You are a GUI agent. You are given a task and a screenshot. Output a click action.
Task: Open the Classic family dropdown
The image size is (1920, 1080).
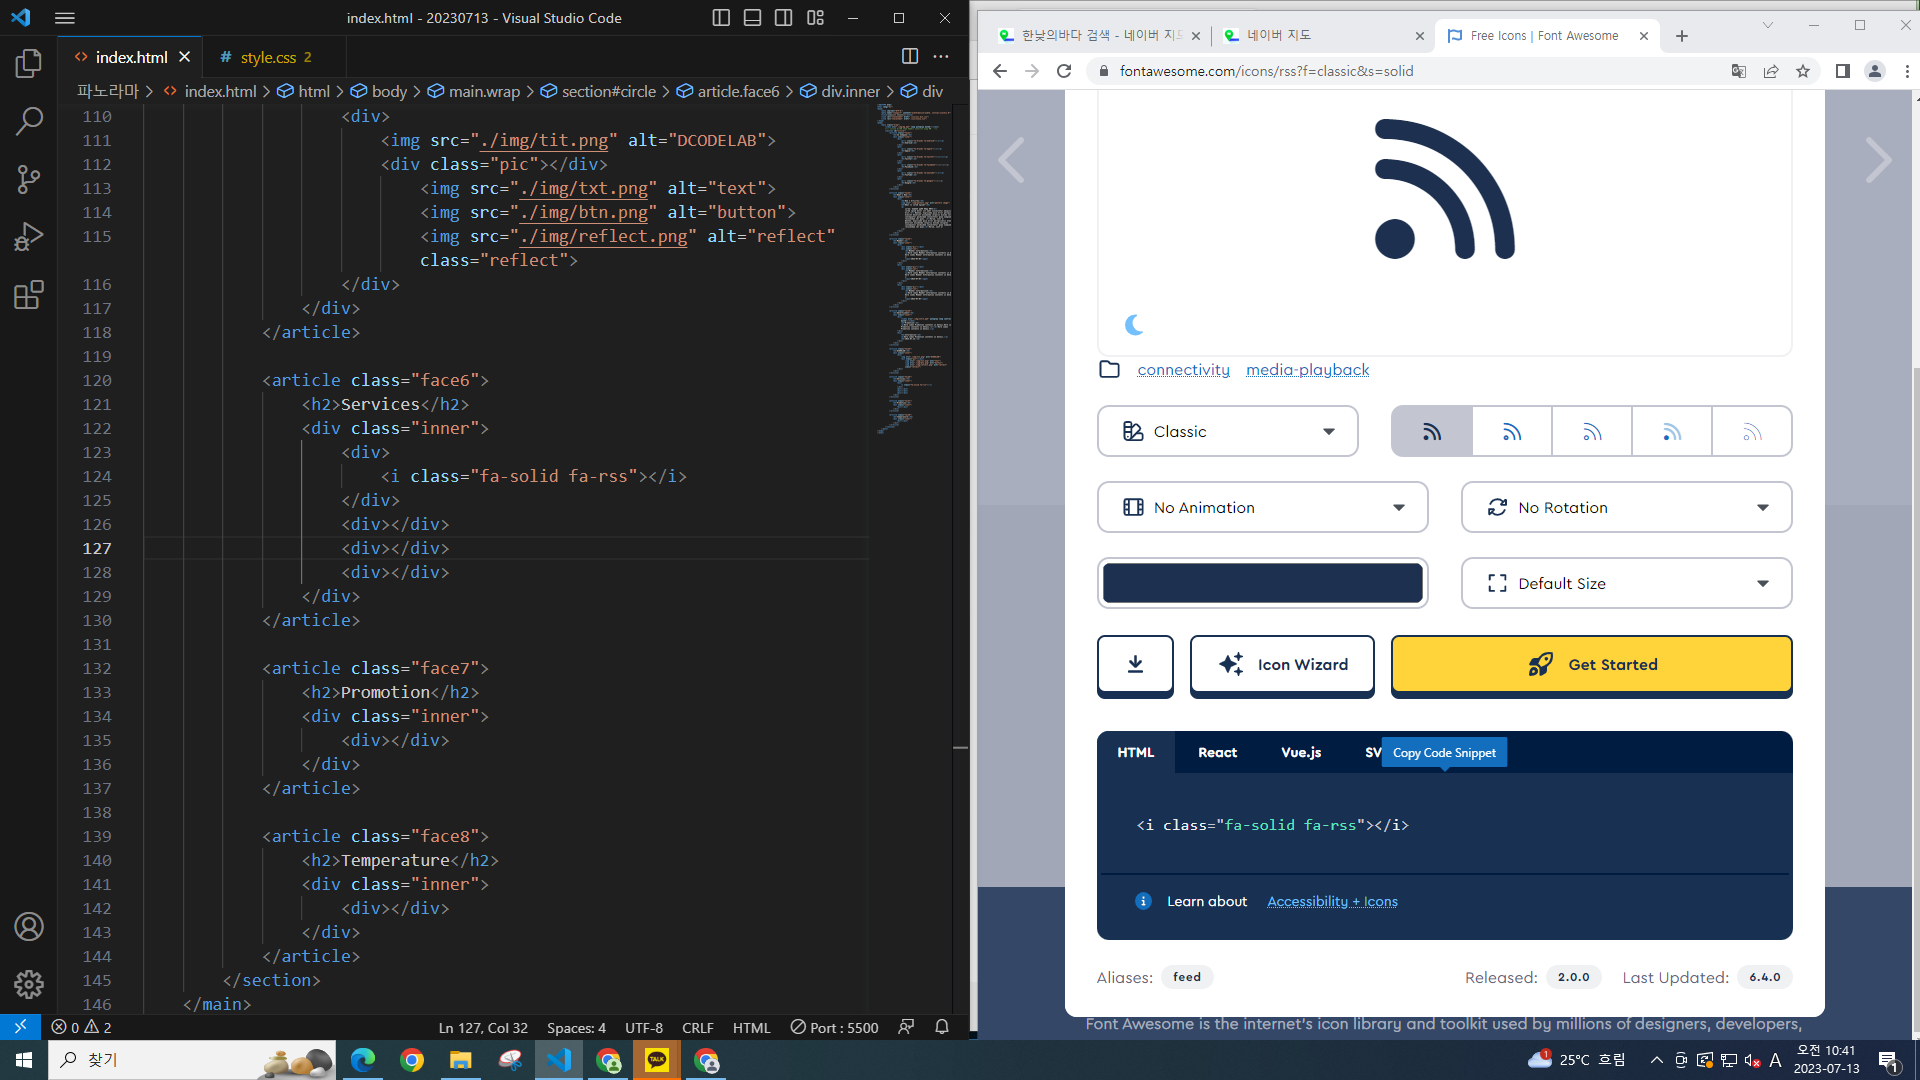(x=1227, y=432)
